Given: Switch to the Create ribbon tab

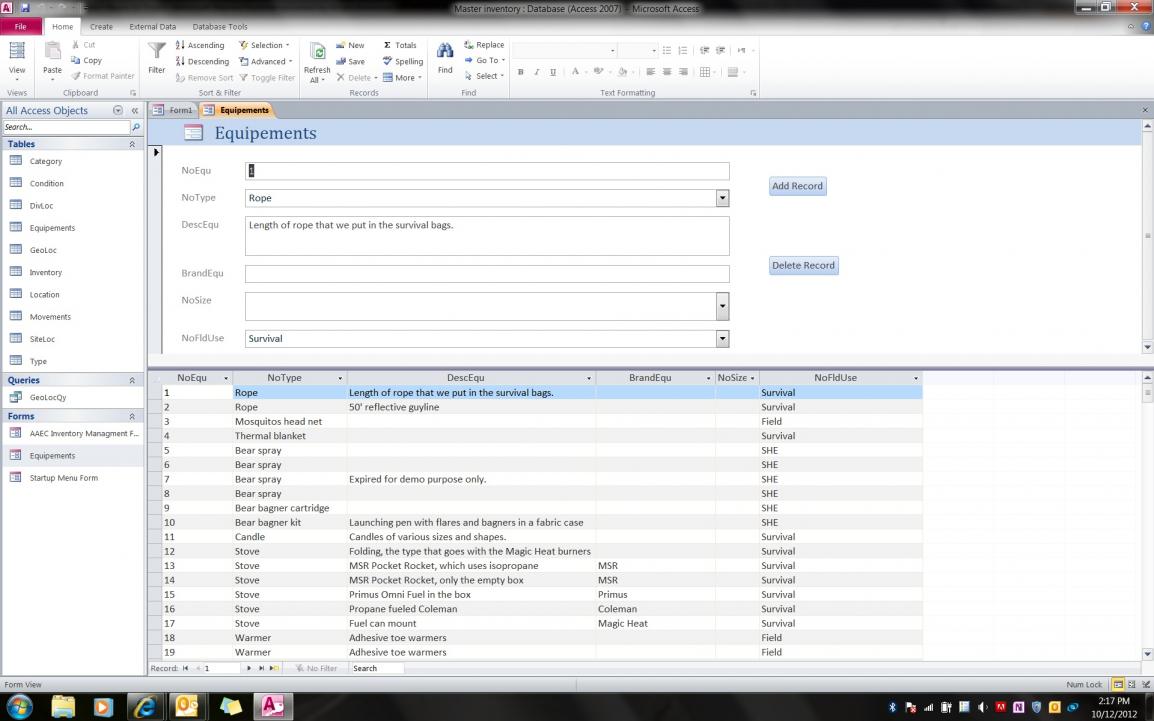Looking at the screenshot, I should (101, 27).
